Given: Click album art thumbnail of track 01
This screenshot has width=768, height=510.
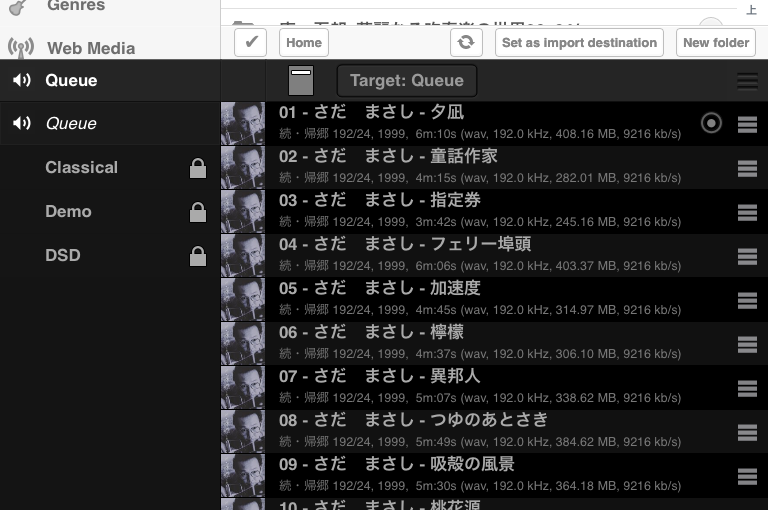Looking at the screenshot, I should click(x=243, y=123).
